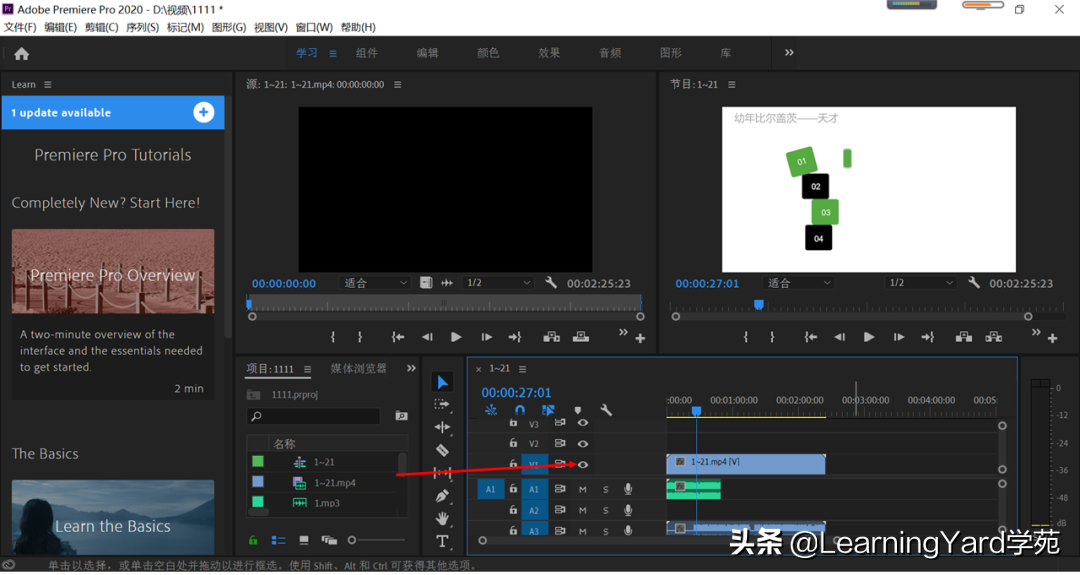Click 1 update available banner

click(113, 112)
